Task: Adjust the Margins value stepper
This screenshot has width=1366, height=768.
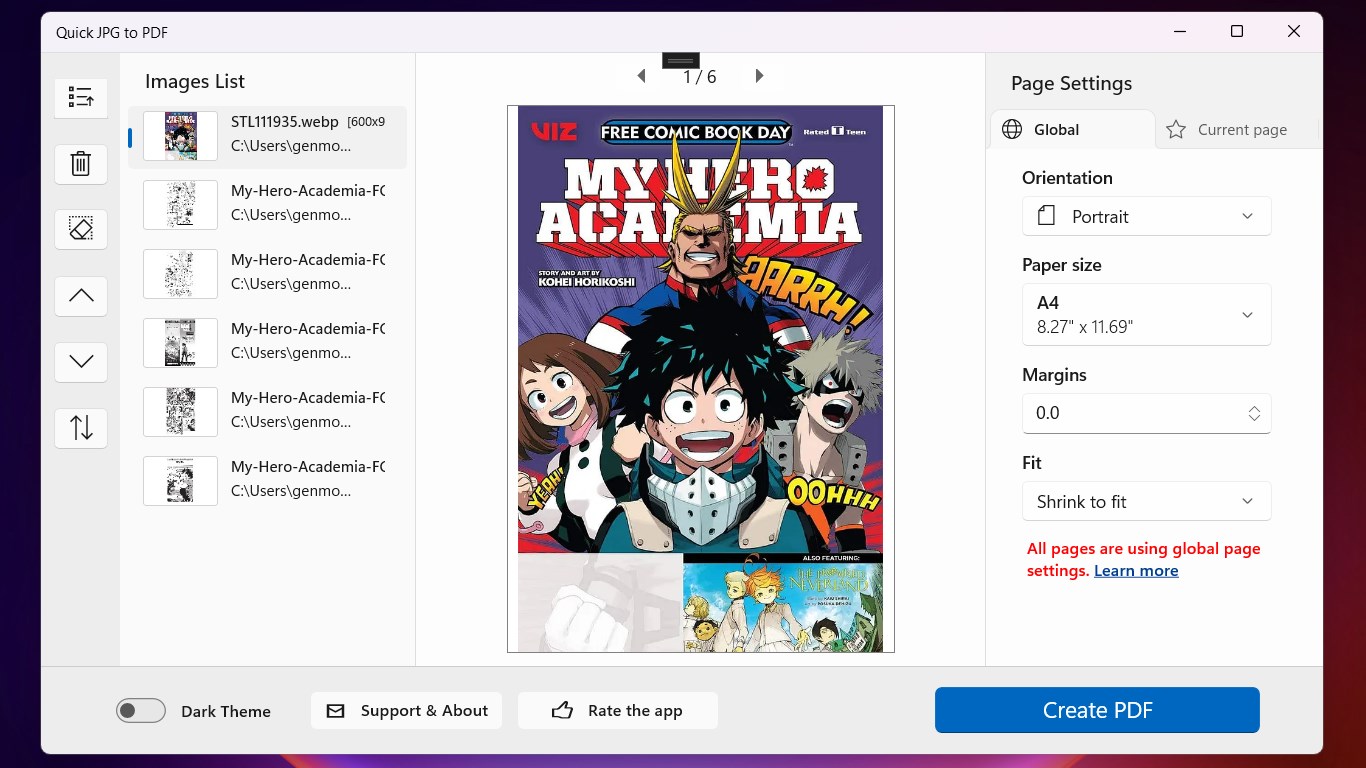Action: tap(1254, 413)
